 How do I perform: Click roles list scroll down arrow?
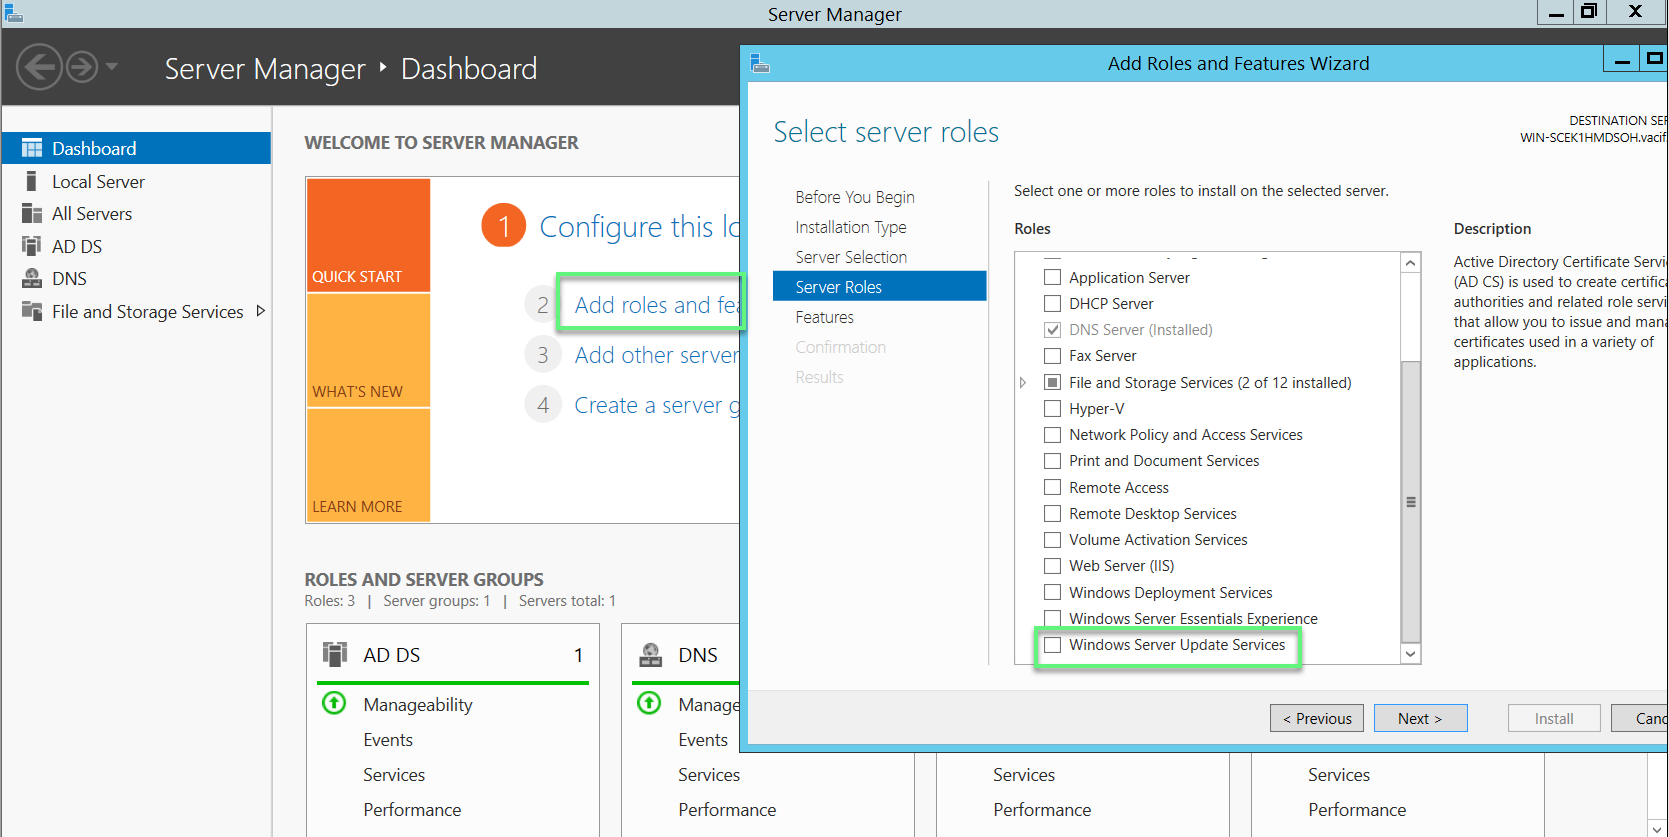pyautogui.click(x=1411, y=653)
